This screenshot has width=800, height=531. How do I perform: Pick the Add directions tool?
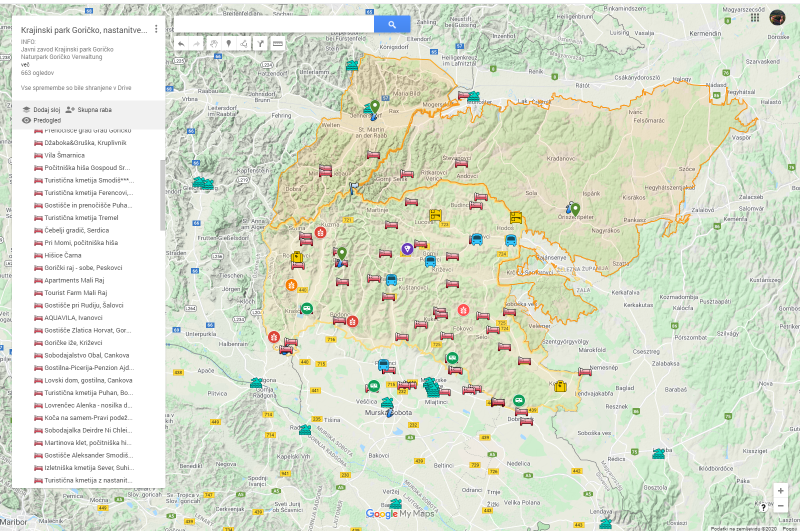(261, 44)
